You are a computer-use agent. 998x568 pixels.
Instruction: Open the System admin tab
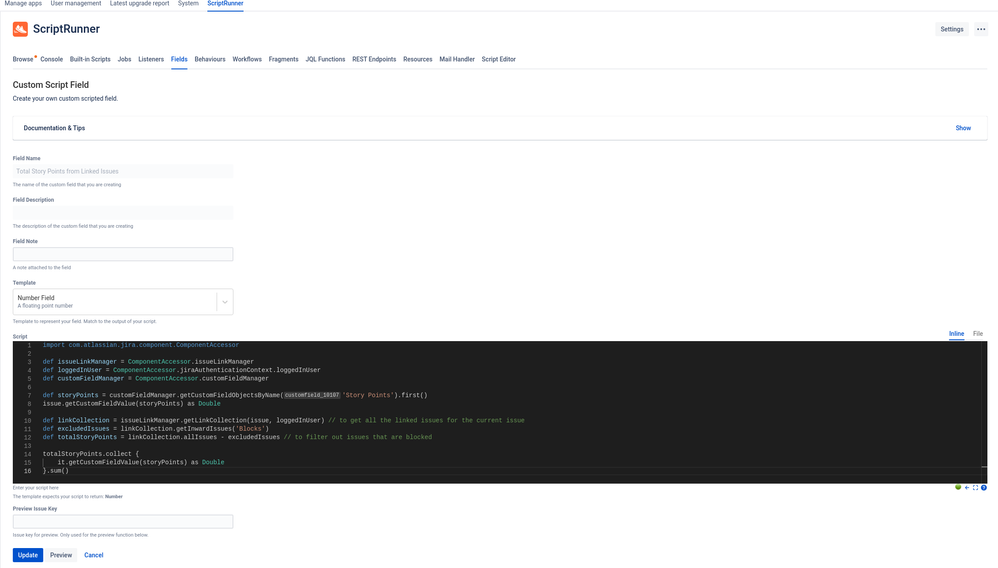click(188, 3)
